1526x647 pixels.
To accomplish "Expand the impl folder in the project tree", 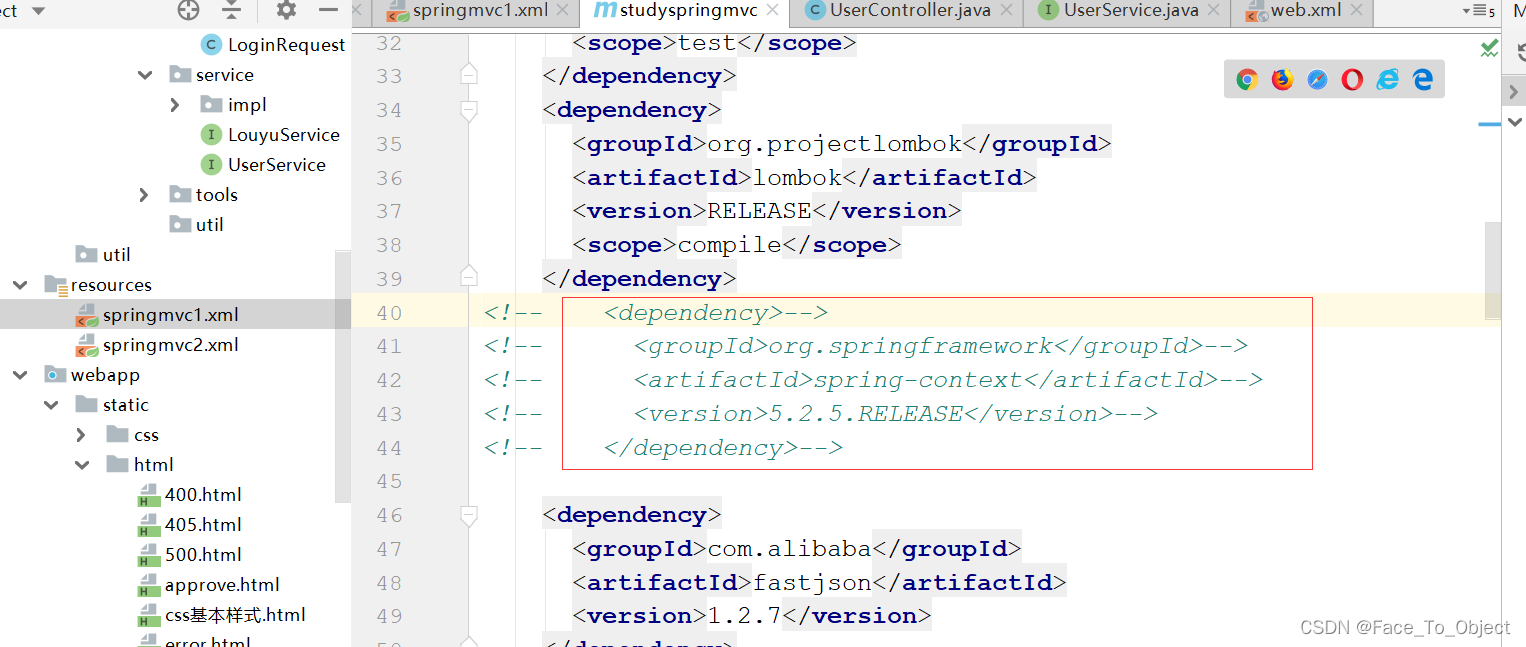I will tap(176, 104).
